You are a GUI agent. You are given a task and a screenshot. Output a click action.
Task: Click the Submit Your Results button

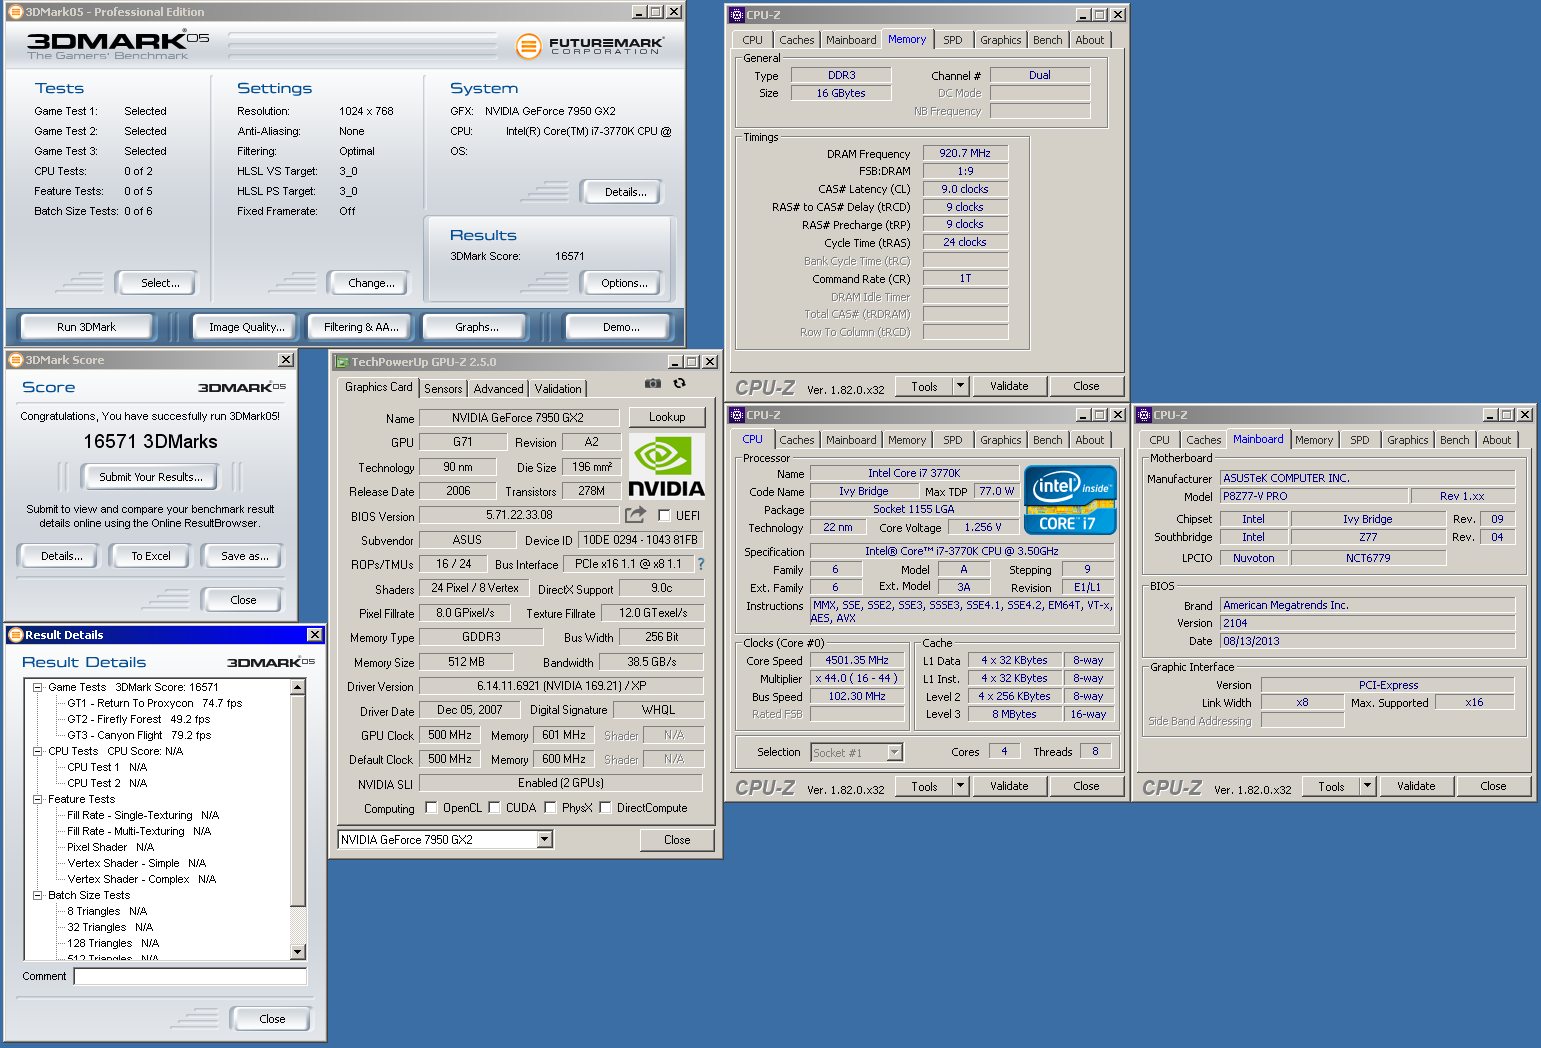(151, 477)
